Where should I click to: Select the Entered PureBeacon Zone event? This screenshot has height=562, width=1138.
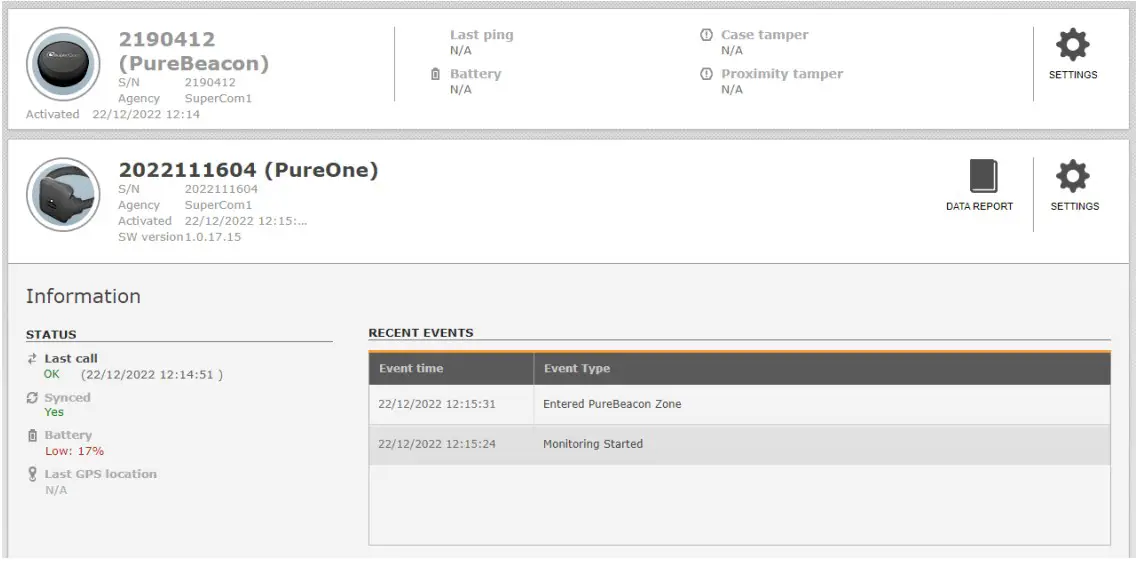[613, 404]
